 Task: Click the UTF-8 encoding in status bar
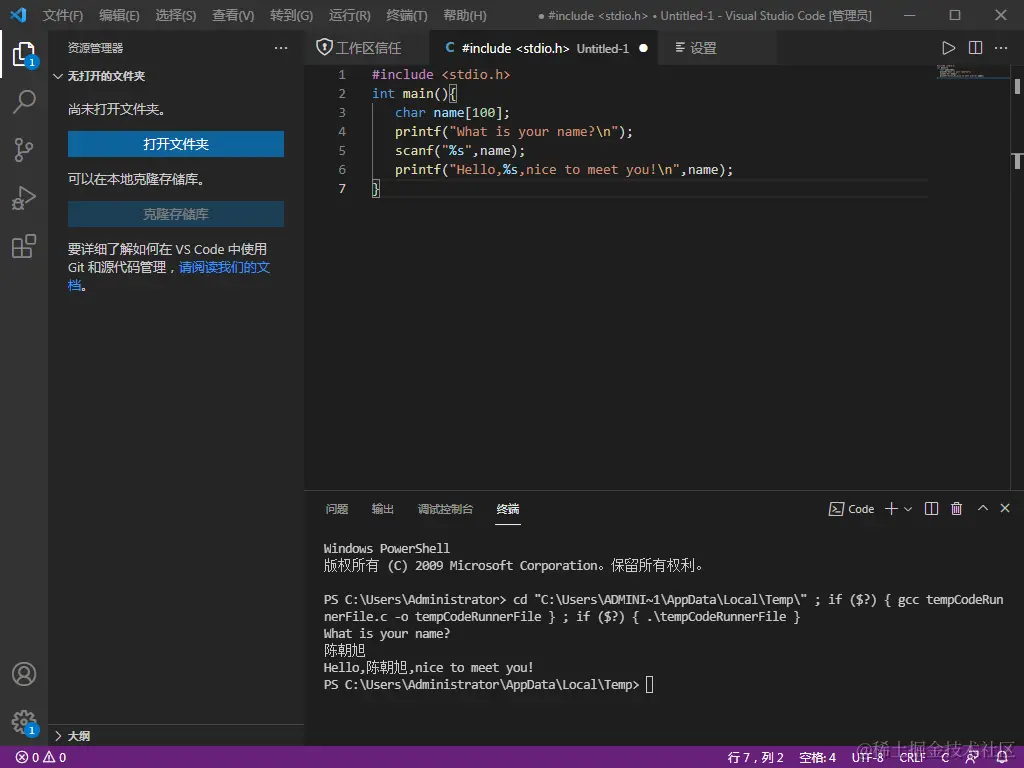pyautogui.click(x=867, y=757)
